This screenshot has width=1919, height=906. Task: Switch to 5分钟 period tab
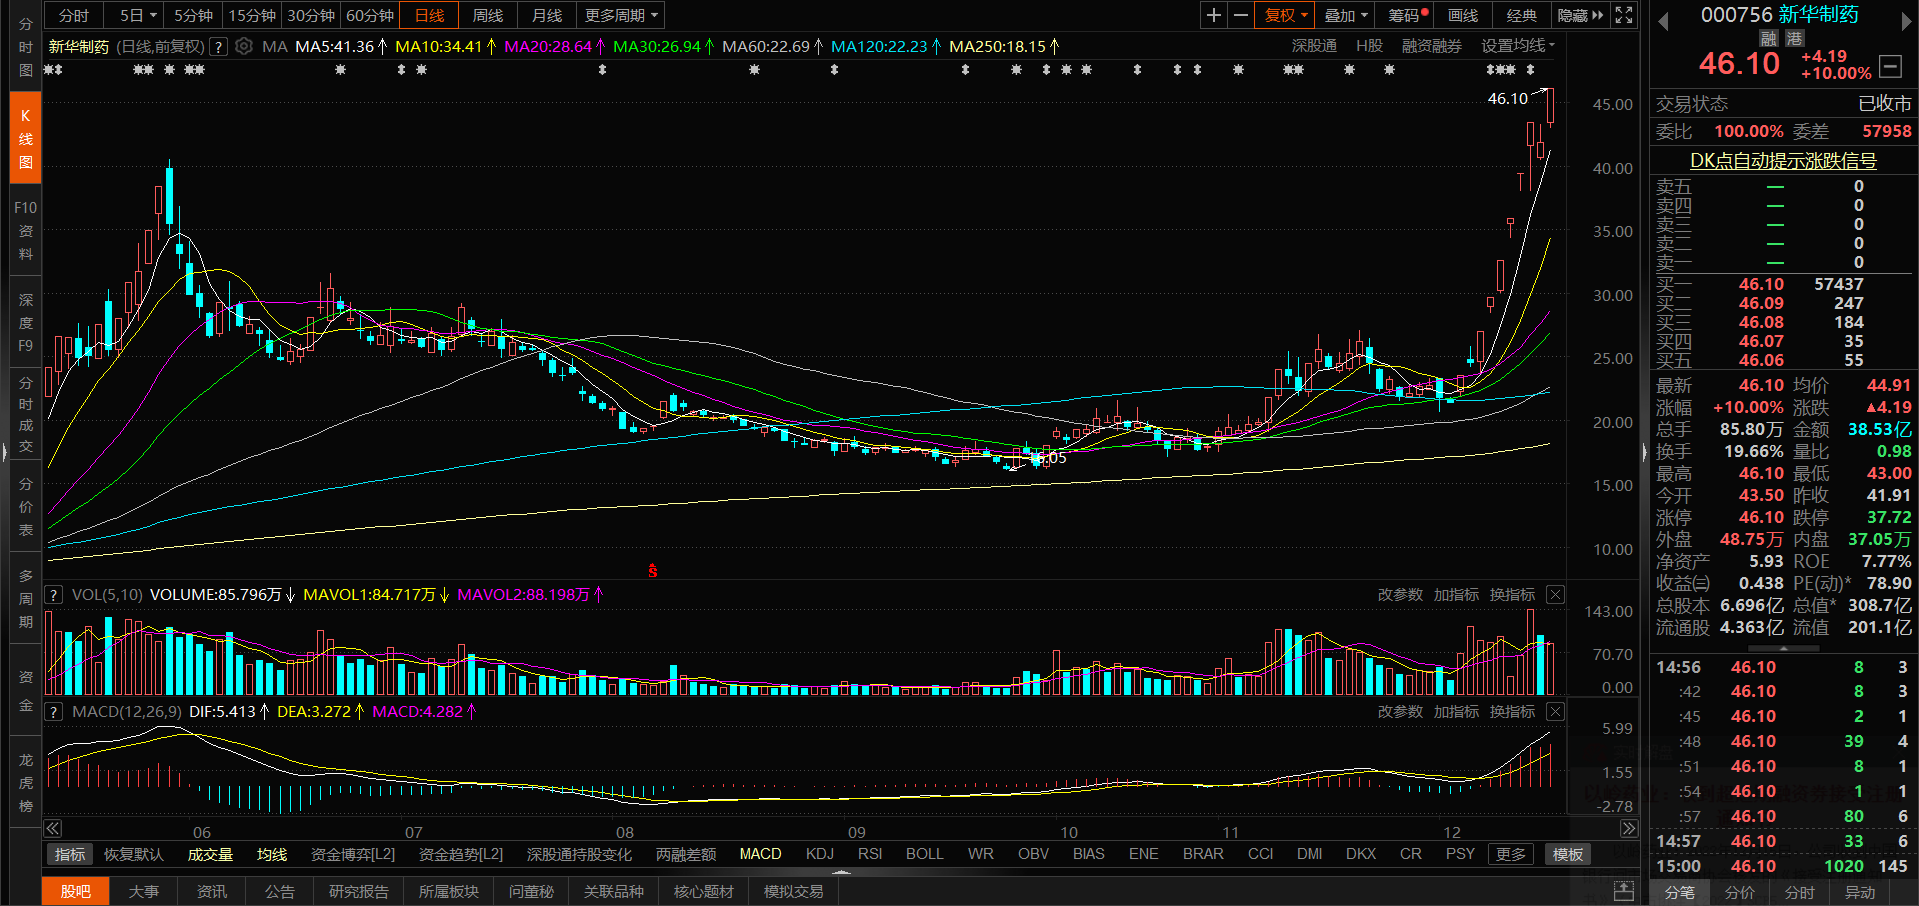pos(193,15)
